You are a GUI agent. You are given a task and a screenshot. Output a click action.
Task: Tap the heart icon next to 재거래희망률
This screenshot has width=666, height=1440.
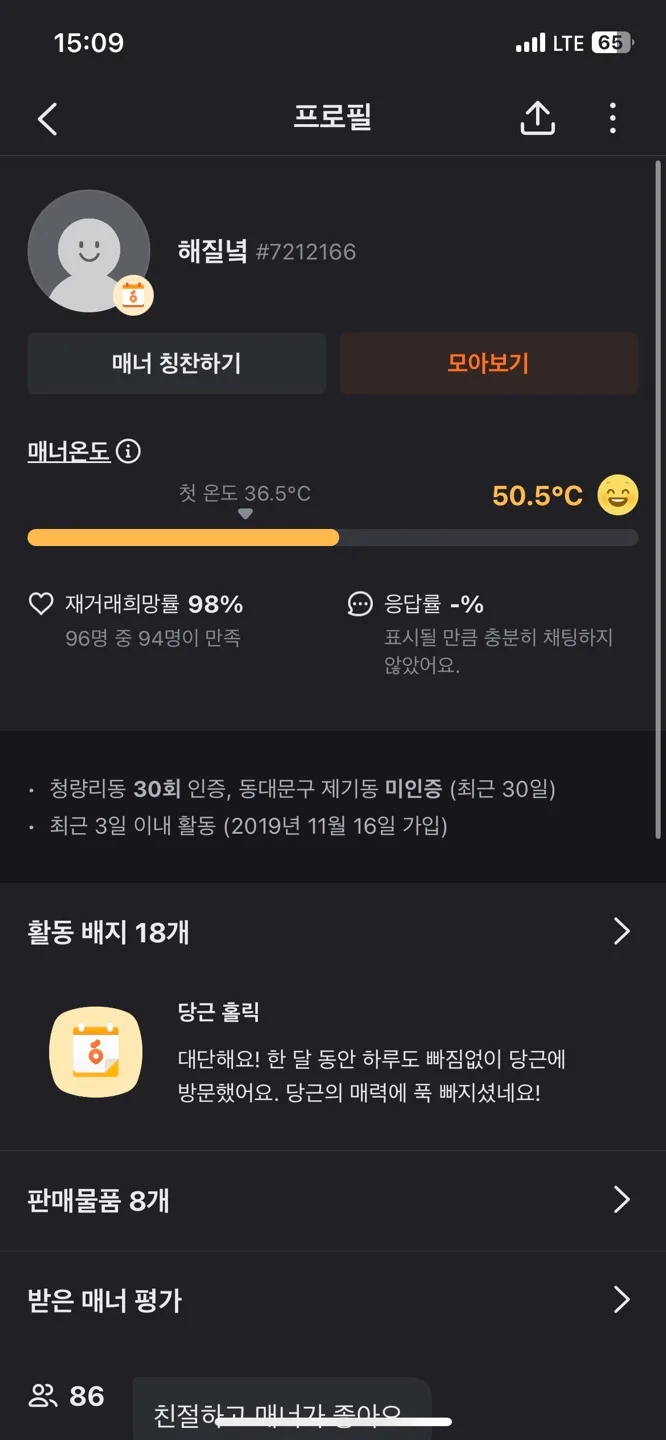40,604
